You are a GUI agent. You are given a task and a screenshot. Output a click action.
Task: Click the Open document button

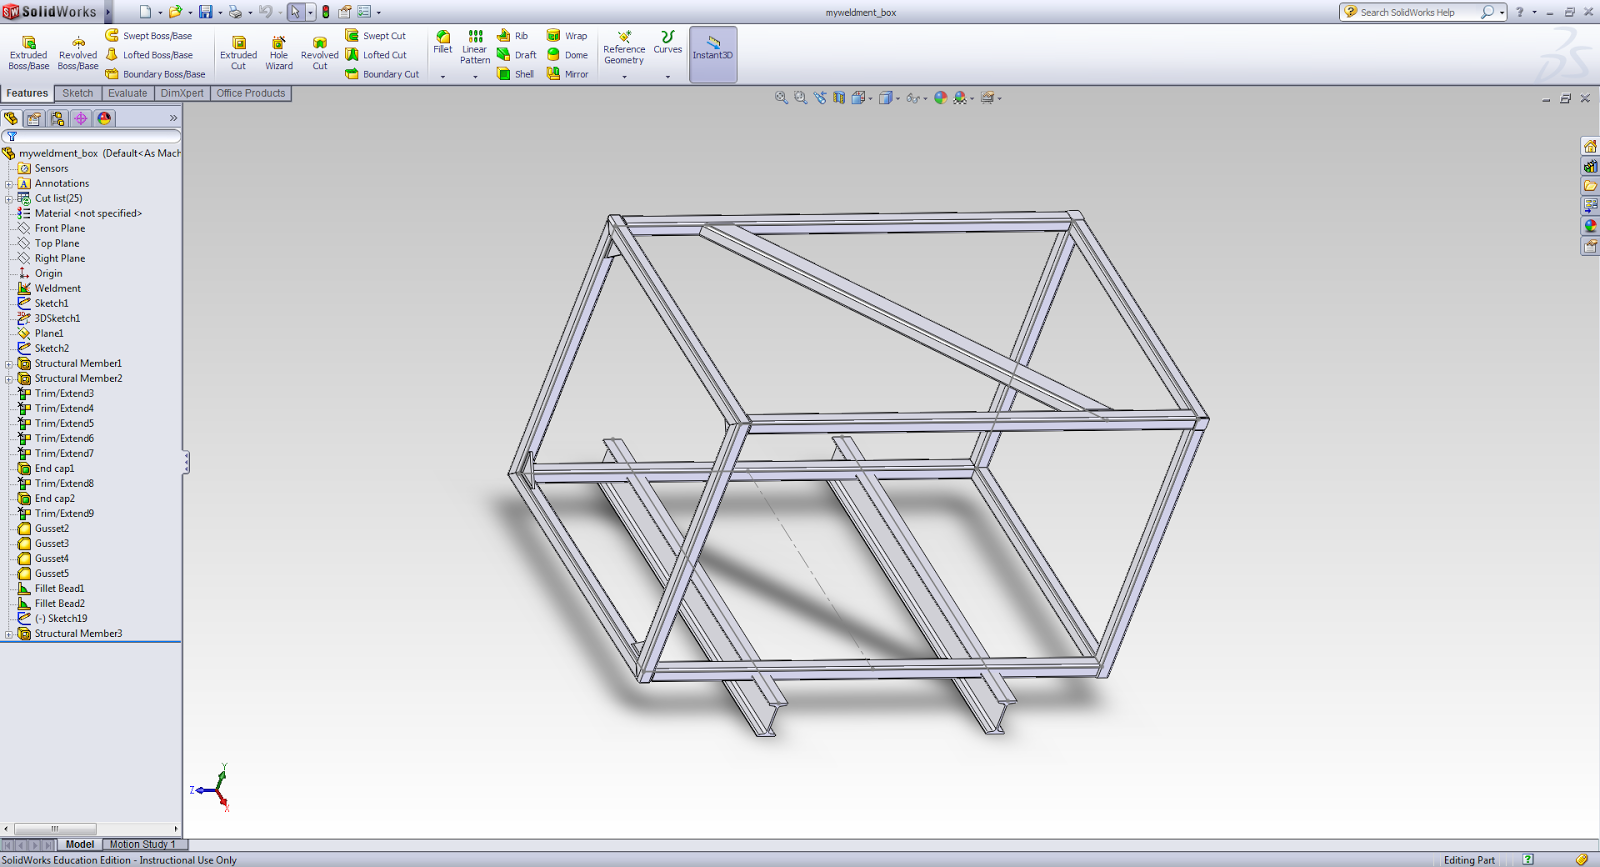175,12
